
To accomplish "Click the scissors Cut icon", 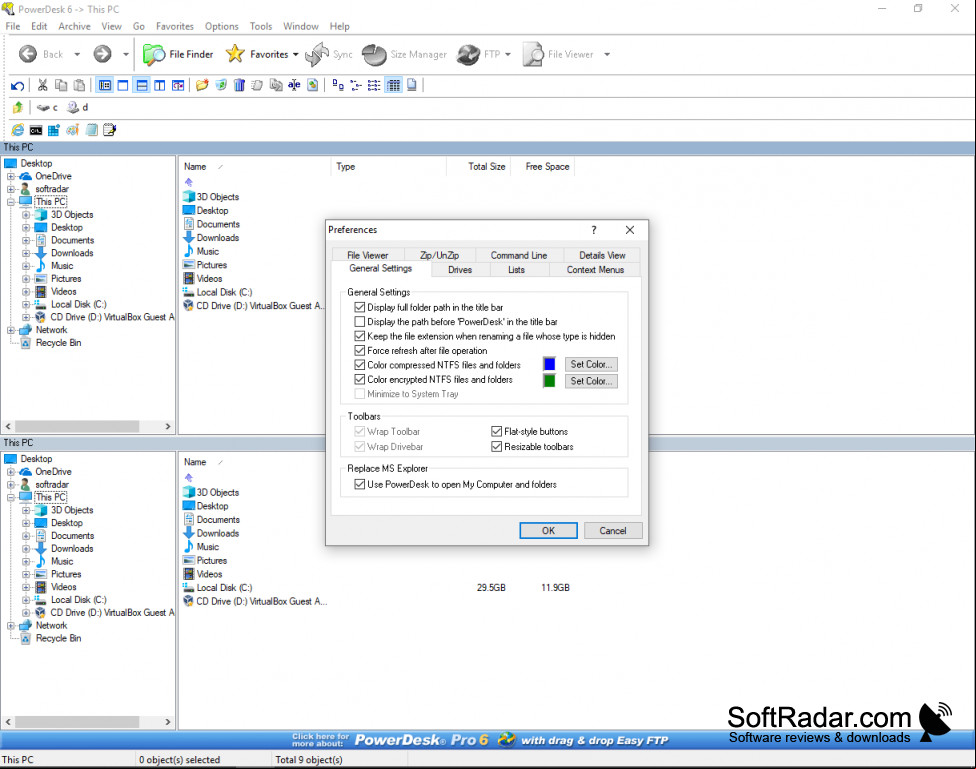I will click(x=42, y=85).
